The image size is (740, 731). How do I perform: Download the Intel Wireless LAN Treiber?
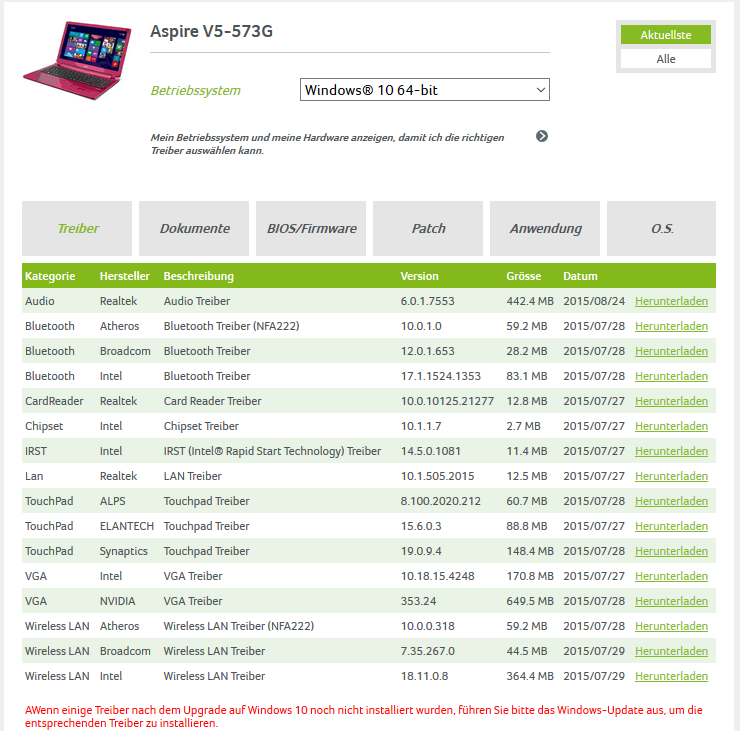(671, 676)
